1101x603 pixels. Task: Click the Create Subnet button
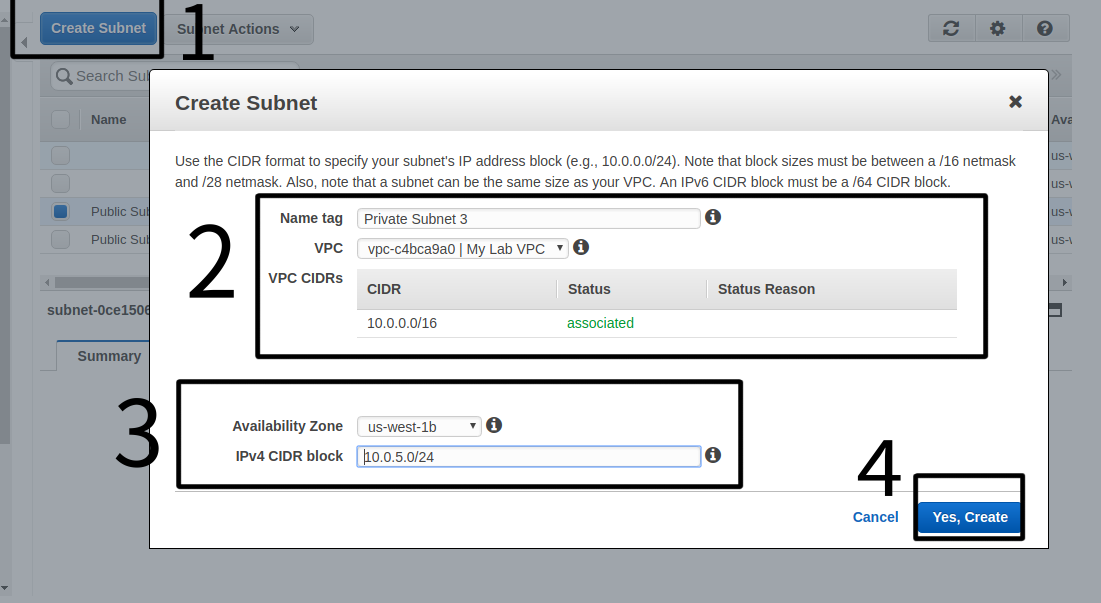99,28
